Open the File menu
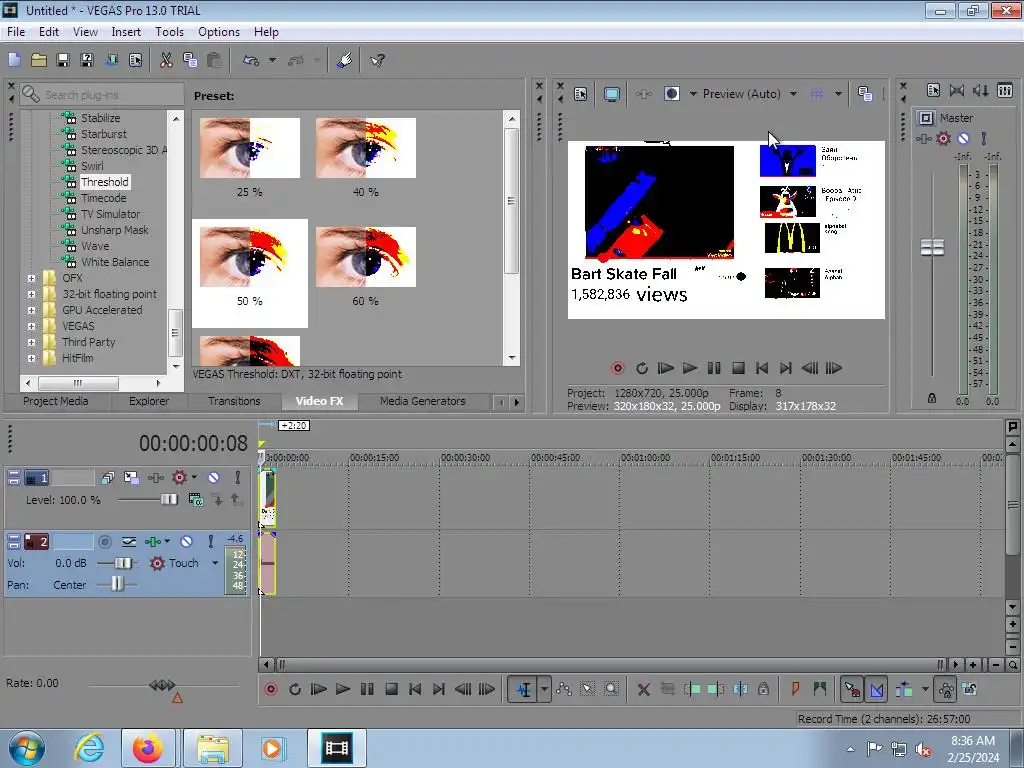Screen dimensions: 1024x768 (16, 31)
